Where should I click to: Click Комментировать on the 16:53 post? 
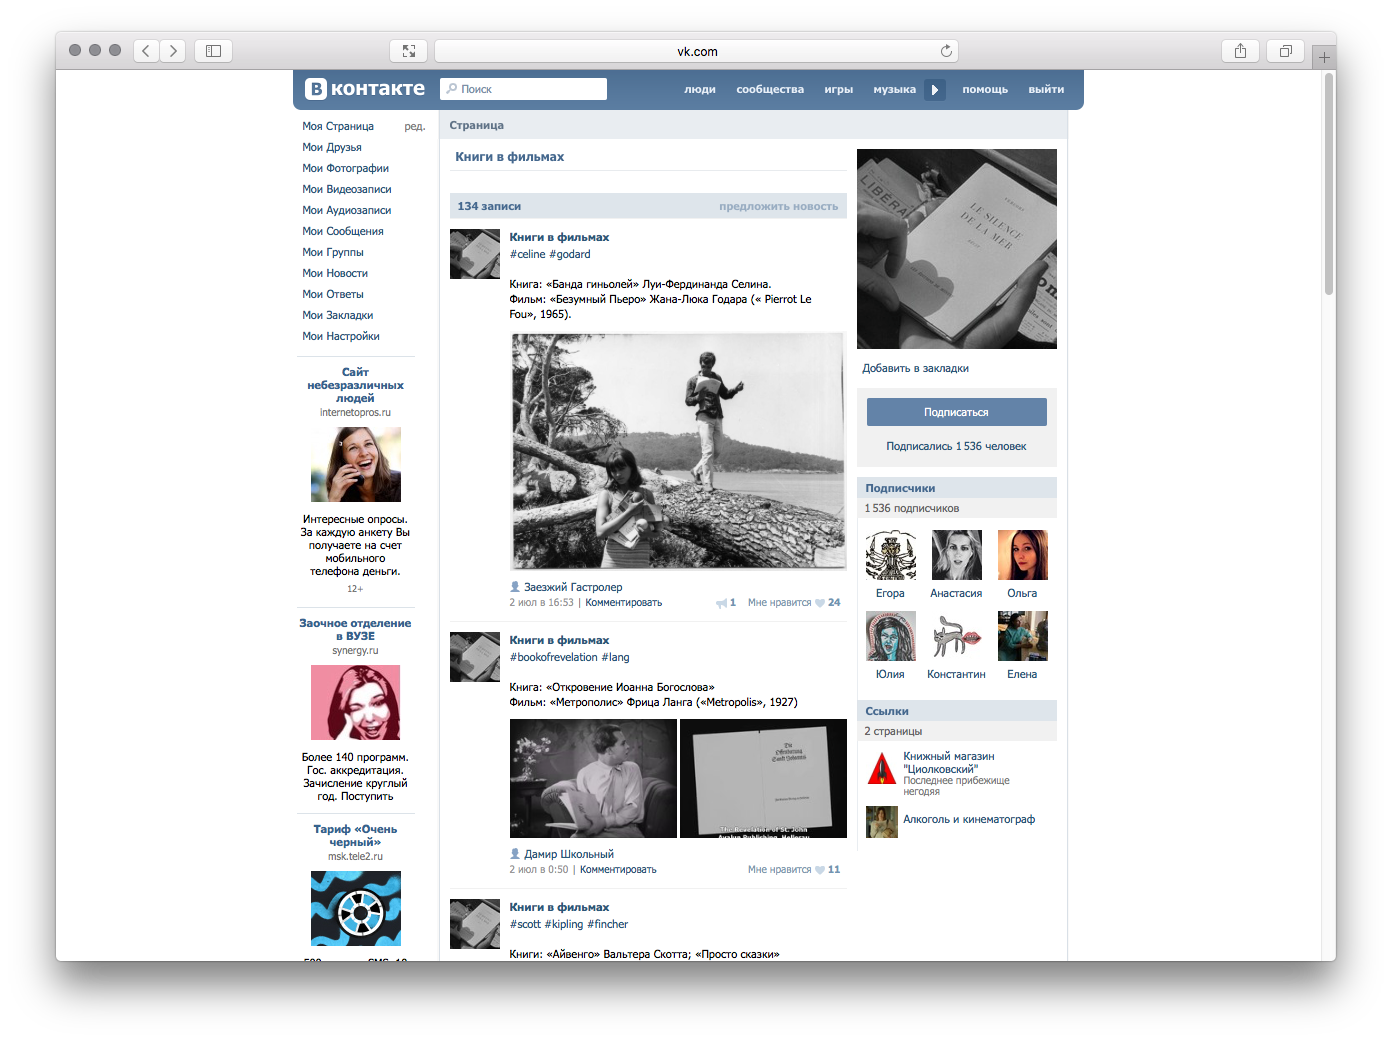(x=623, y=603)
